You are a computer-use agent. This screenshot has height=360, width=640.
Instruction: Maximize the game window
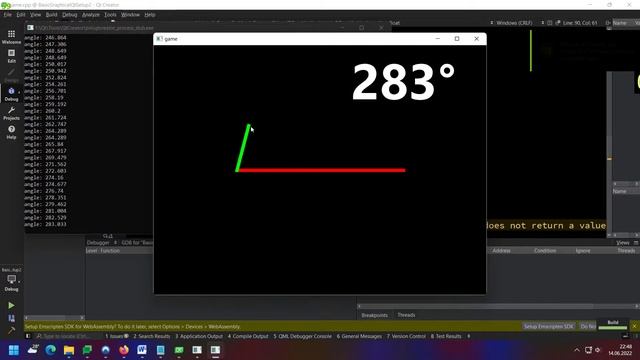[x=457, y=39]
